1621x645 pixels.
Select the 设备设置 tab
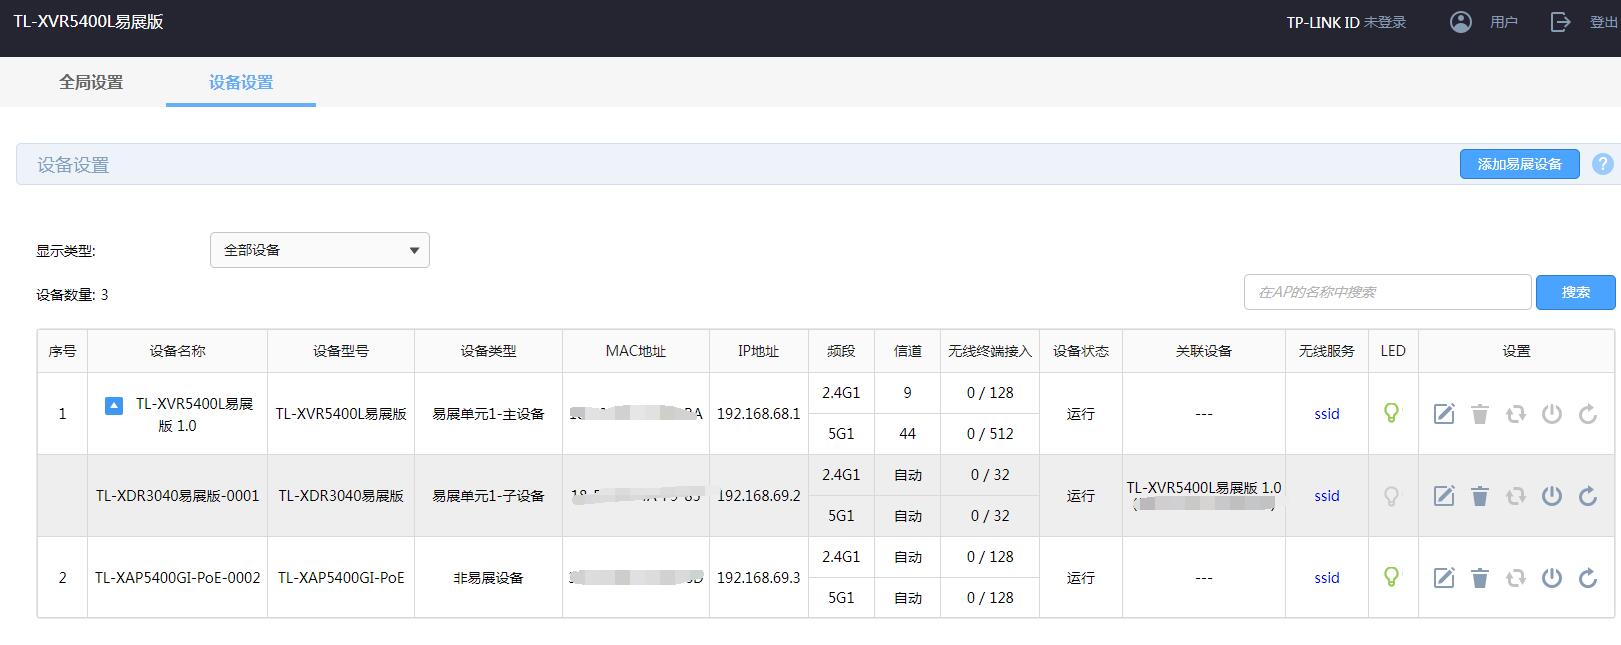click(x=241, y=82)
